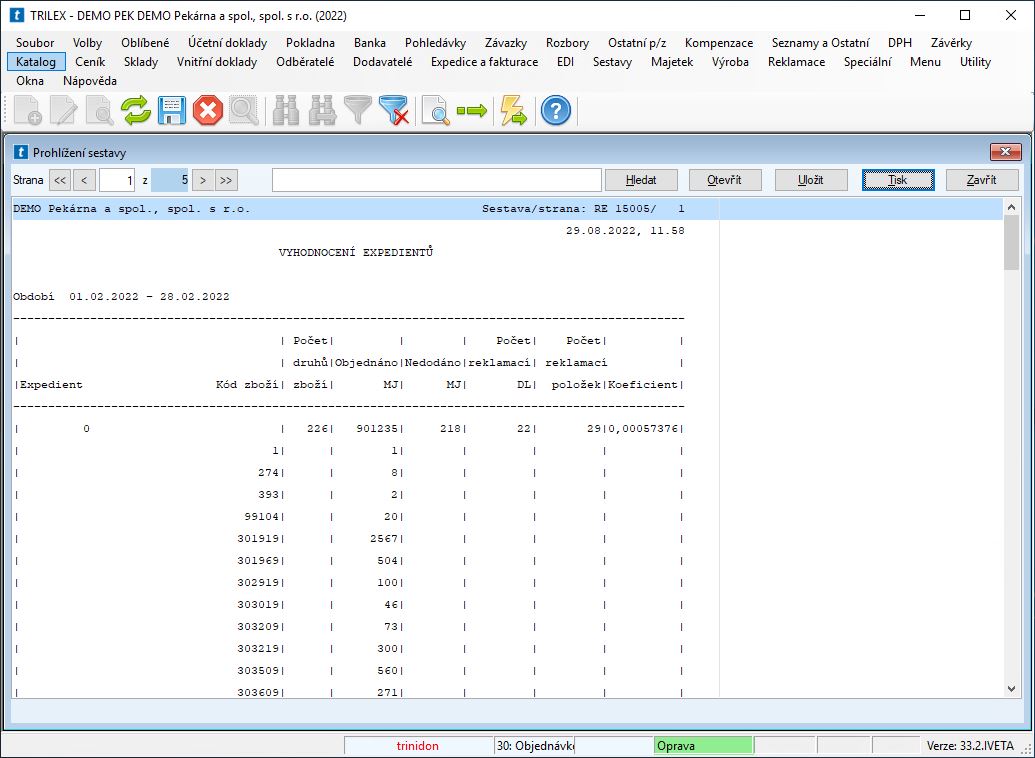Open the EDI menu

565,62
